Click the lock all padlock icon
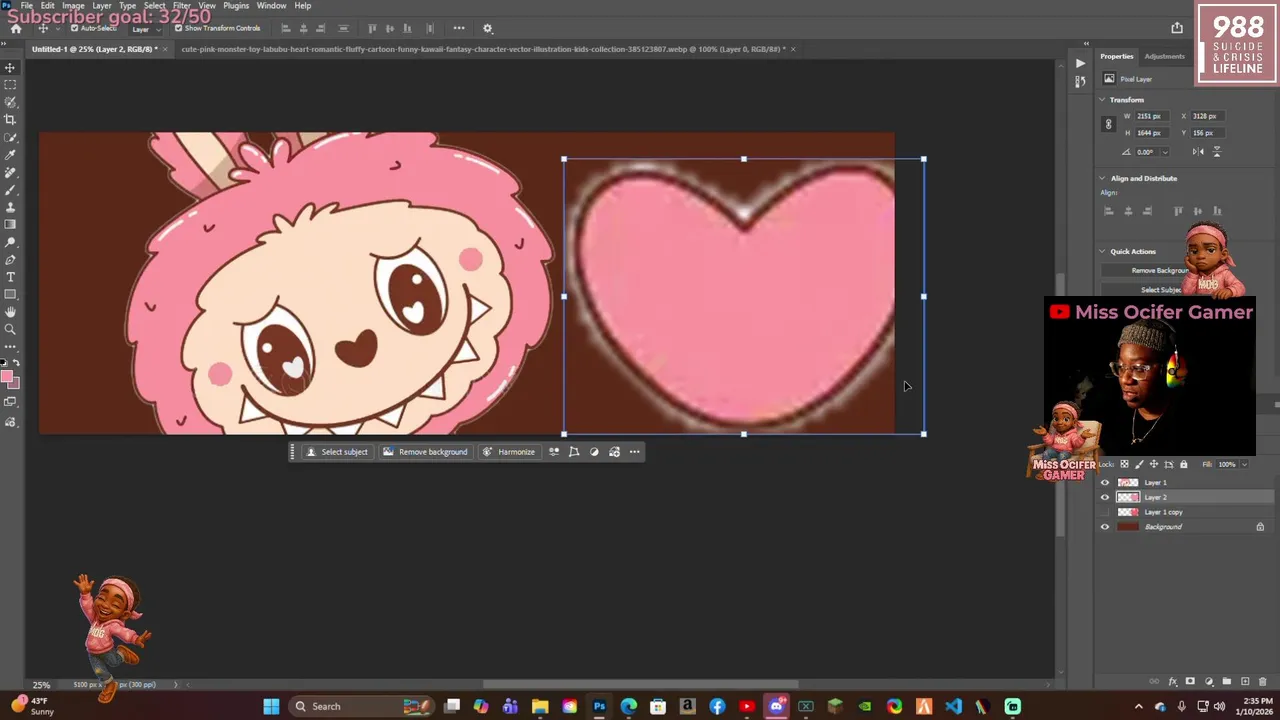Screen dimensions: 1280x720 (1184, 464)
